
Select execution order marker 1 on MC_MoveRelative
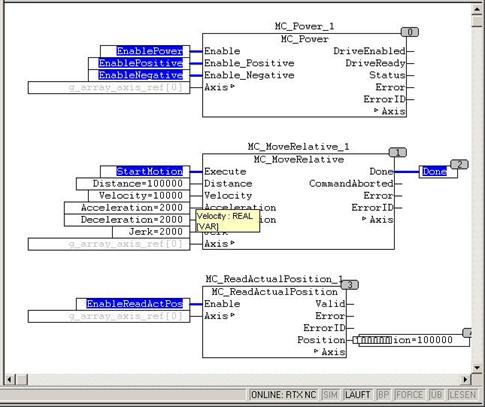[398, 153]
